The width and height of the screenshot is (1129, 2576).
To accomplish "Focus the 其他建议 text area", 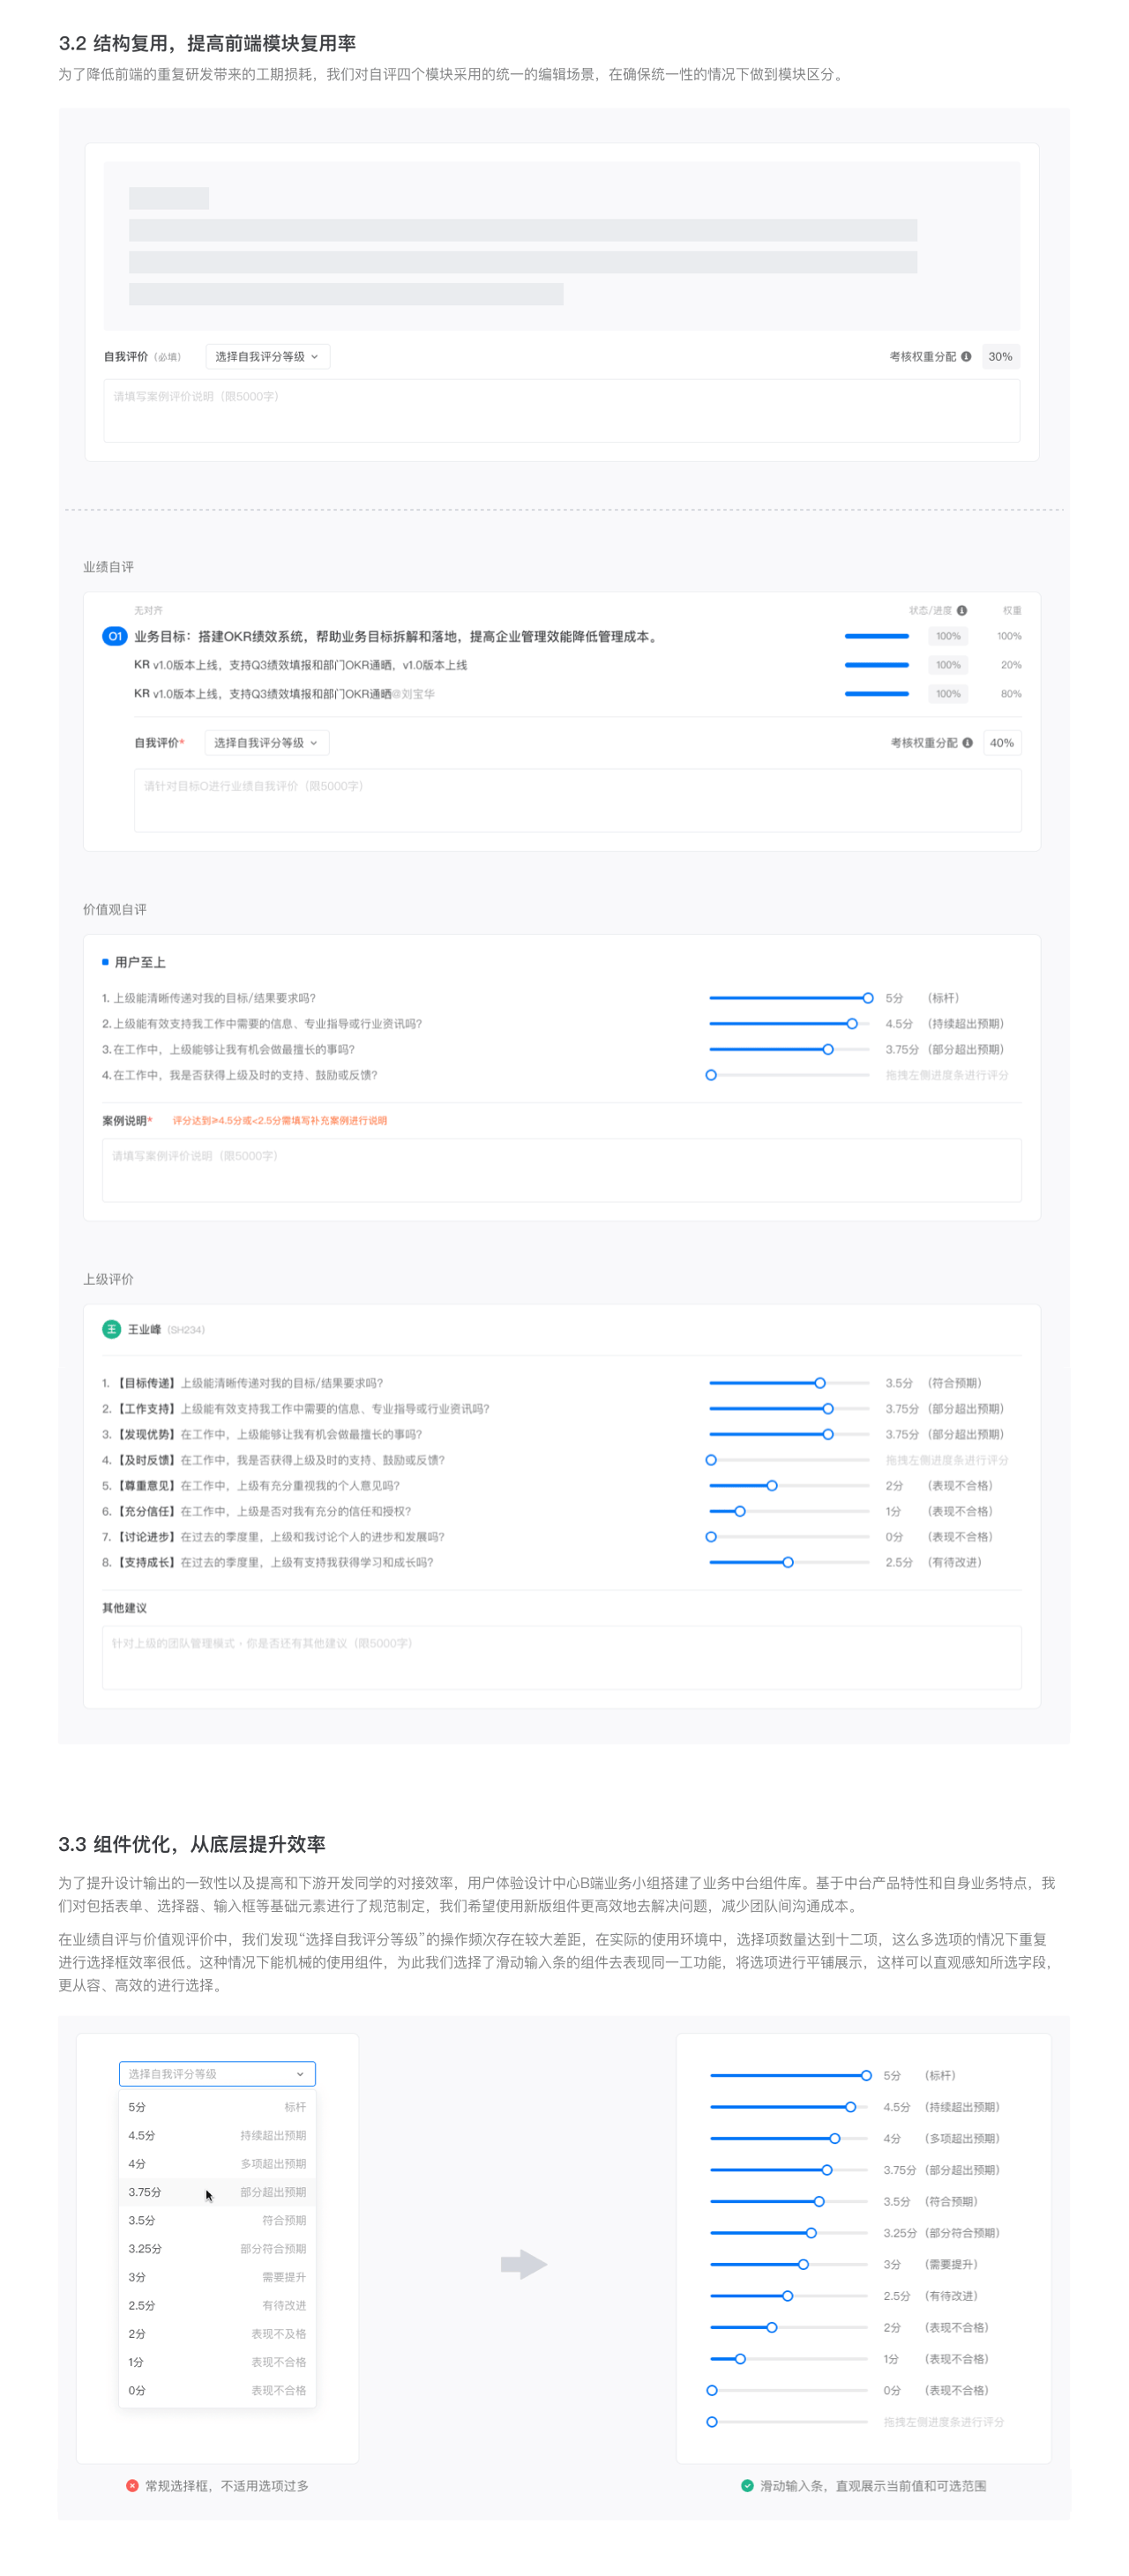I will point(561,1658).
